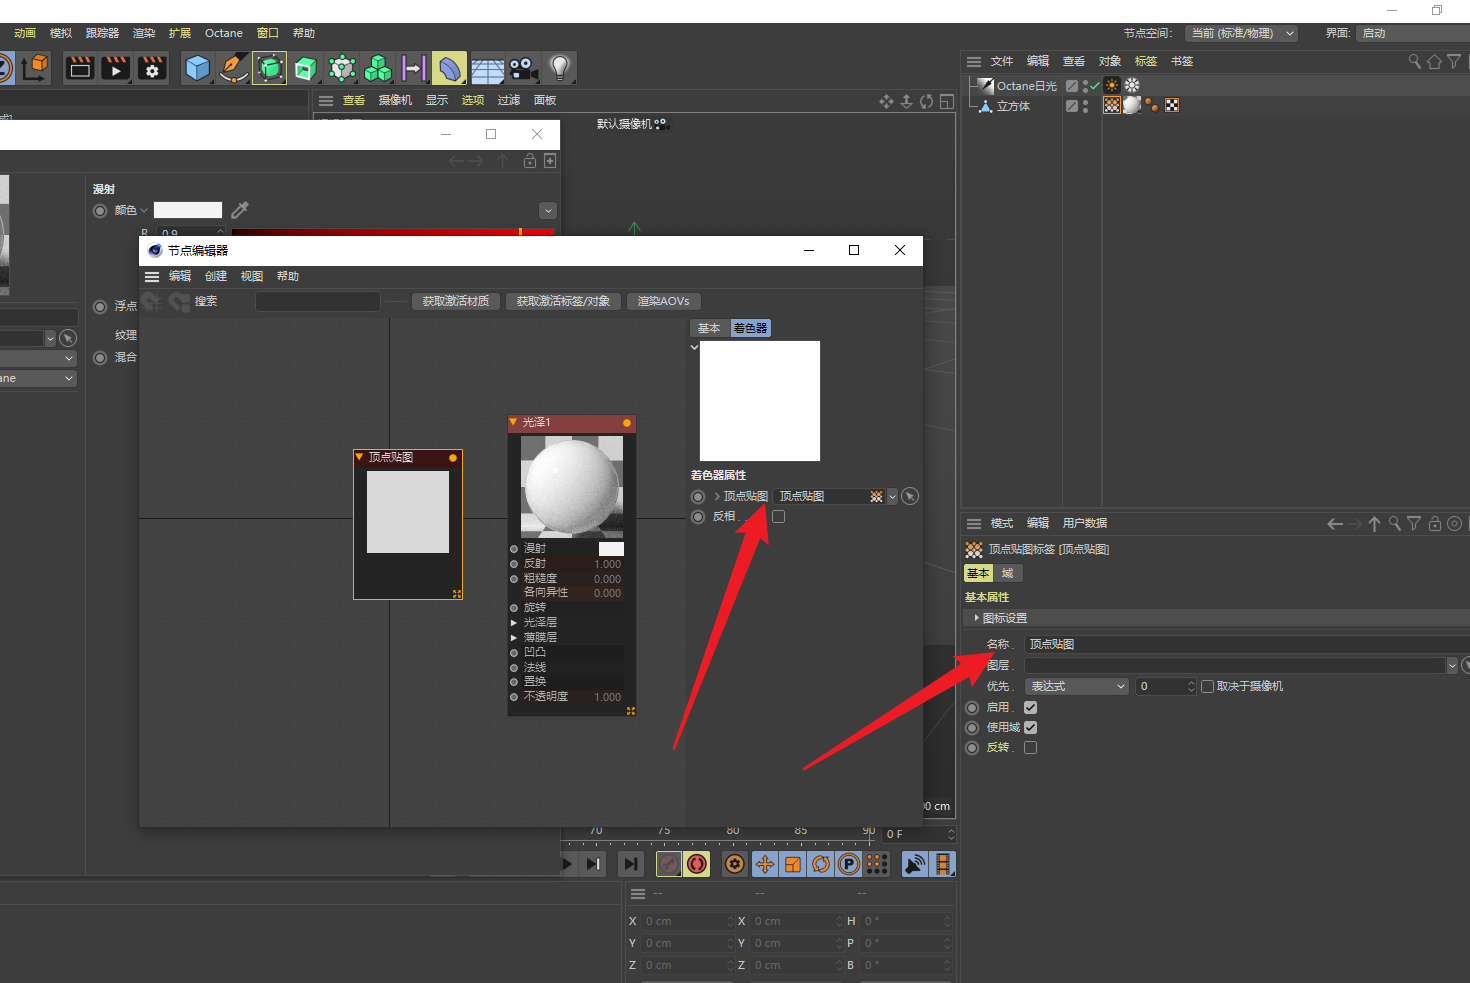Switch to the 基本 tab in node editor

tap(709, 328)
